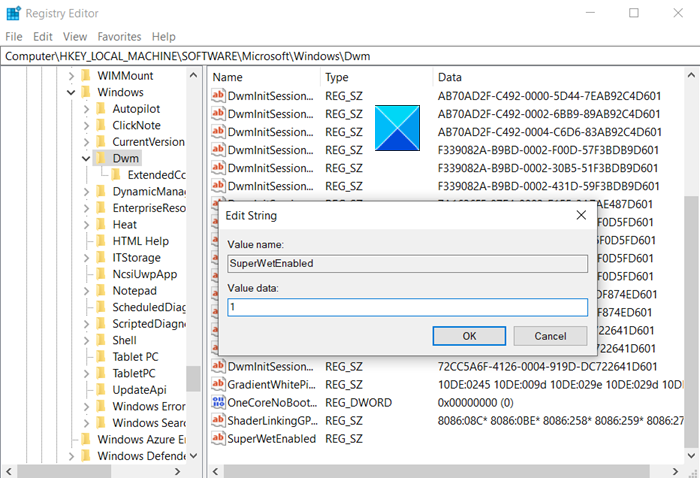Select the ClickNote folder icon
The width and height of the screenshot is (700, 478).
[x=101, y=125]
